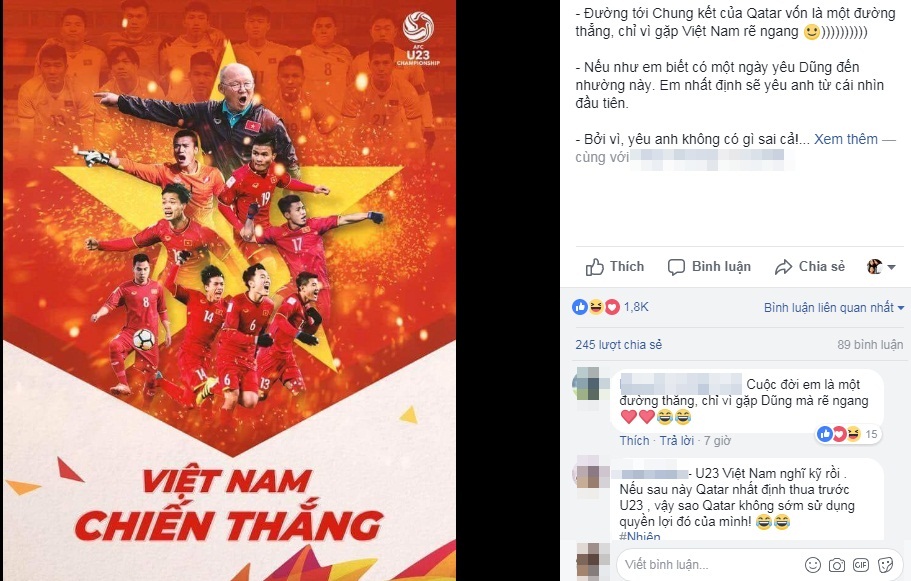The height and width of the screenshot is (581, 911).
Task: Expand the profile avatar selector dropdown
Action: click(x=881, y=267)
